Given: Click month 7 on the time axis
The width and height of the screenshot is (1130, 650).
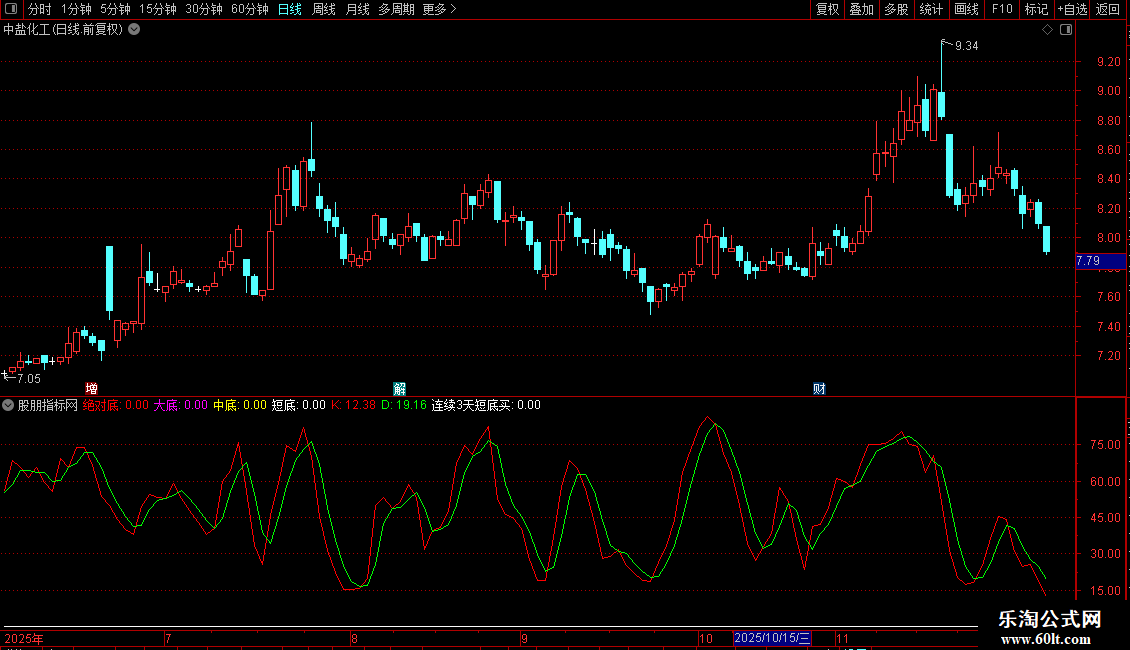Looking at the screenshot, I should (x=168, y=638).
